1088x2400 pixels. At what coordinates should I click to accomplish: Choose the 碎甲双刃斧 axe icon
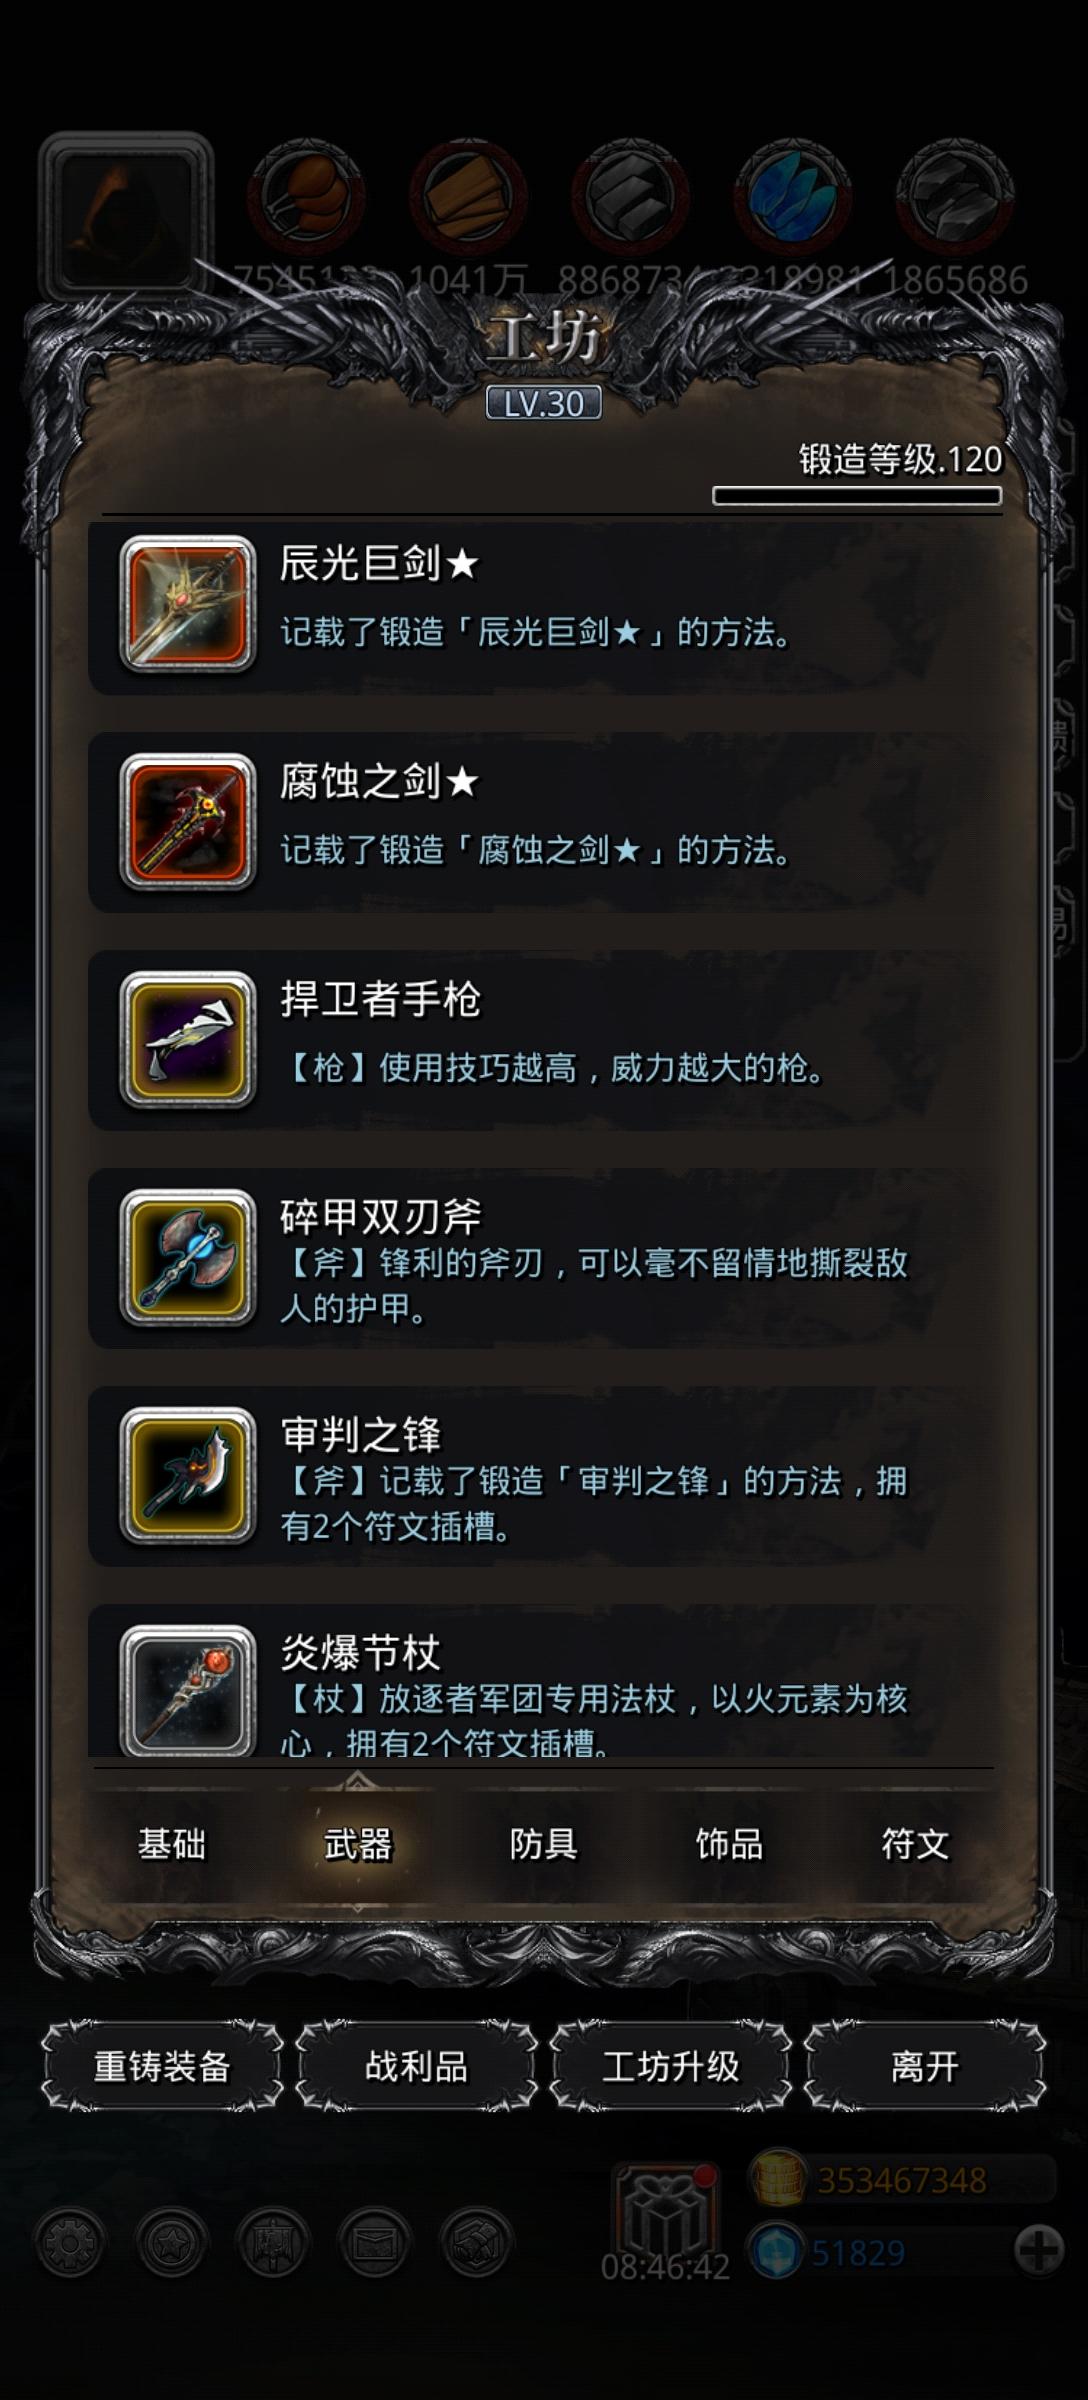tap(188, 1258)
